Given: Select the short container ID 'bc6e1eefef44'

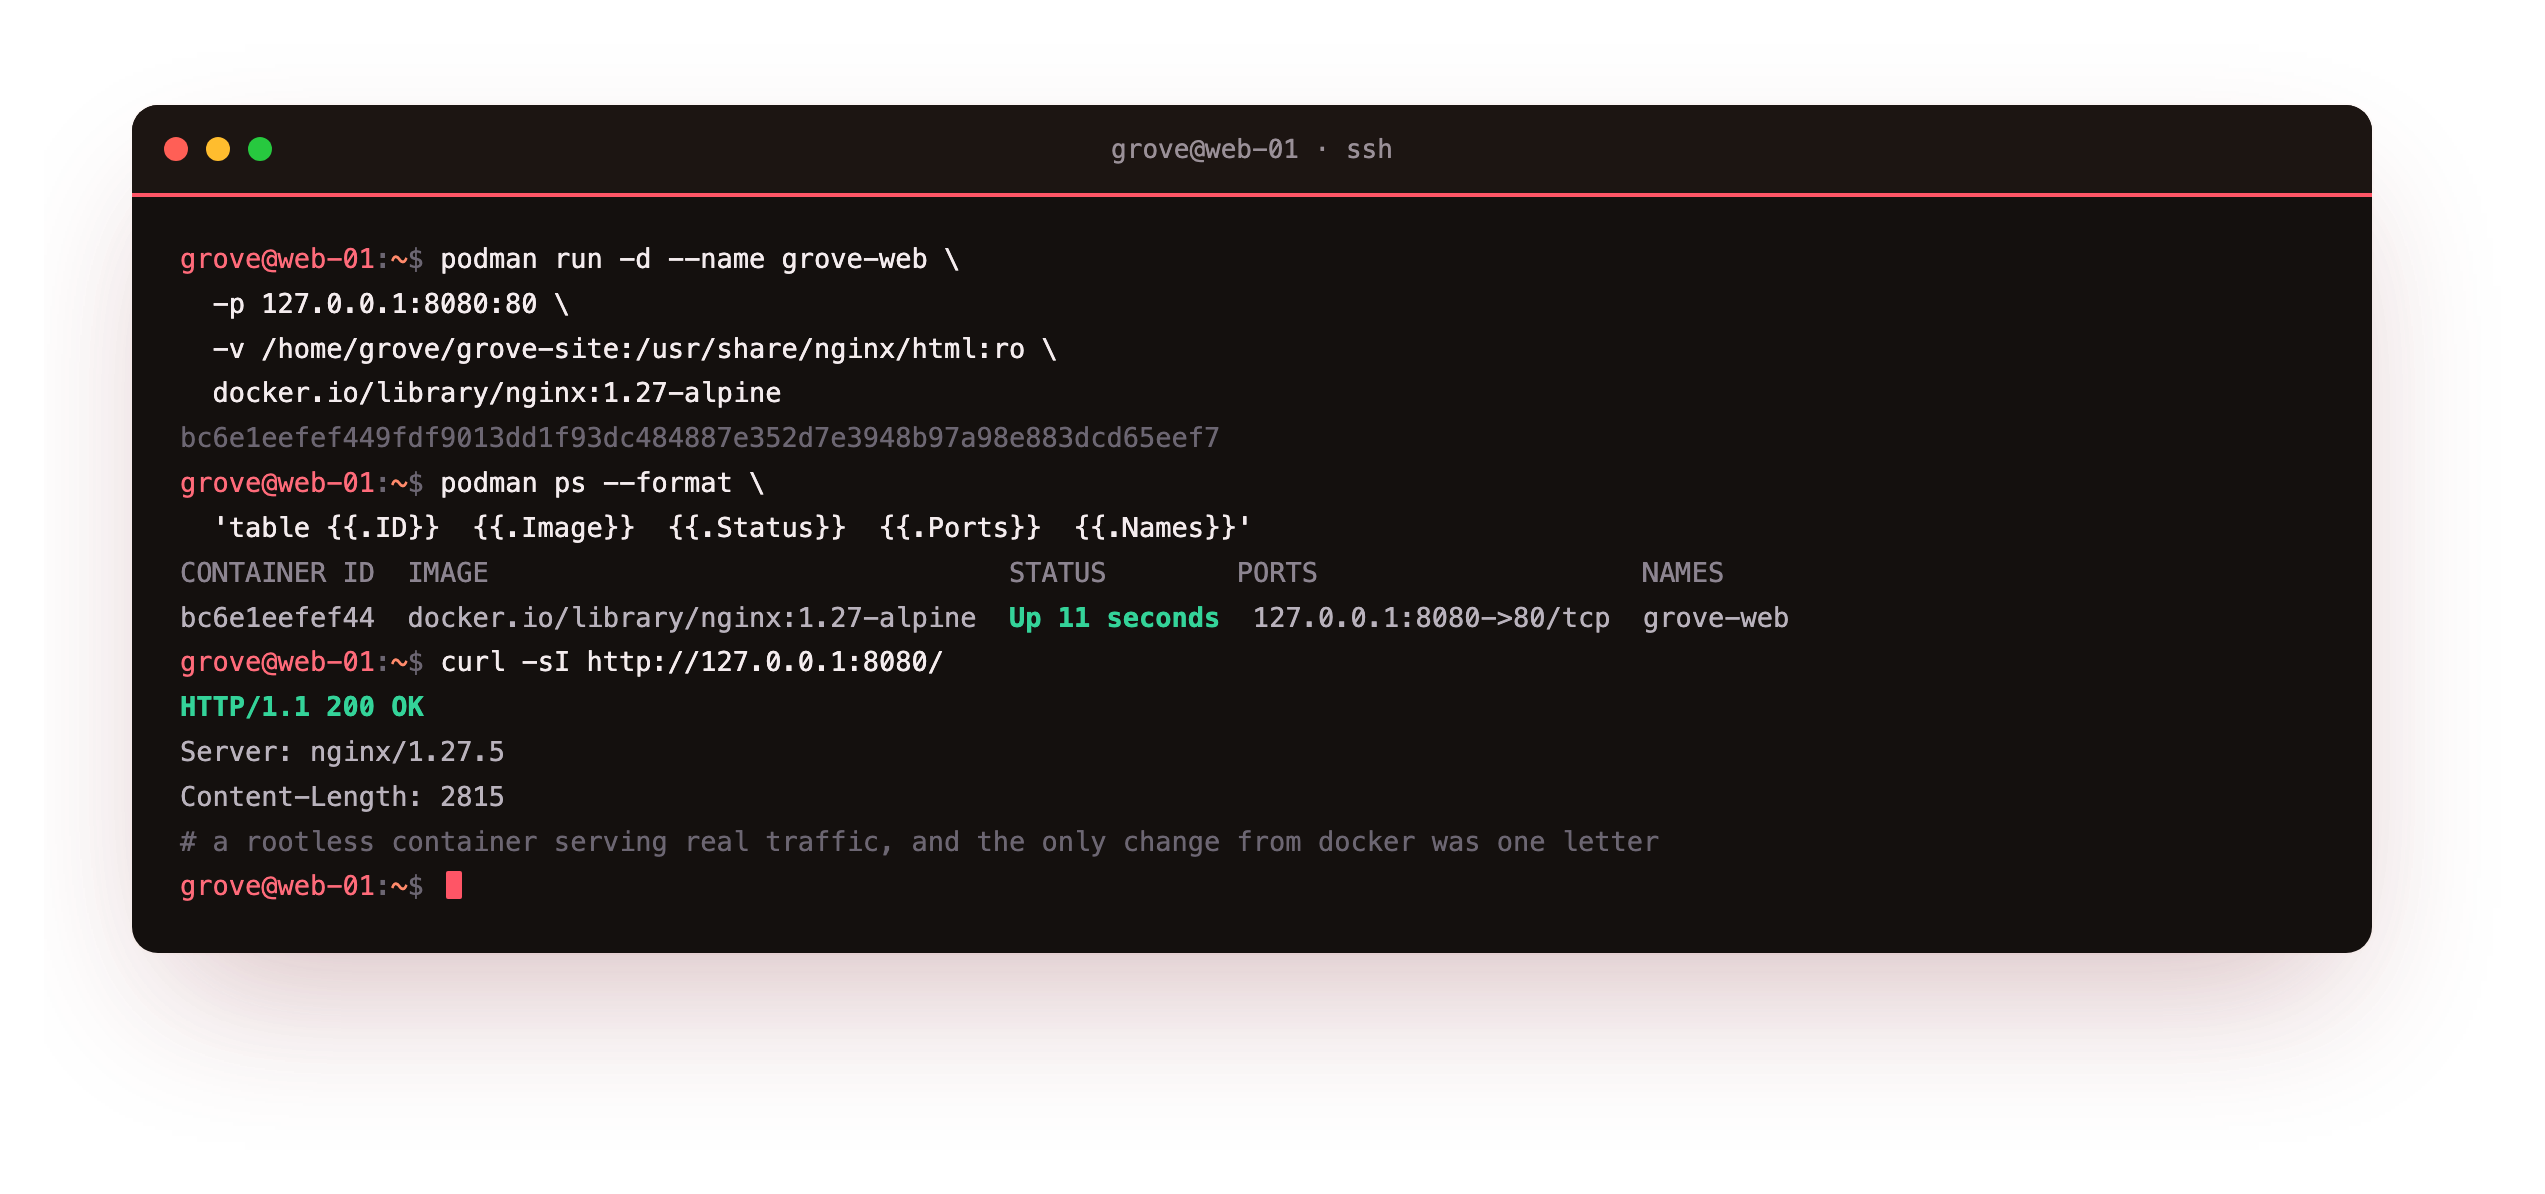Looking at the screenshot, I should pyautogui.click(x=277, y=618).
